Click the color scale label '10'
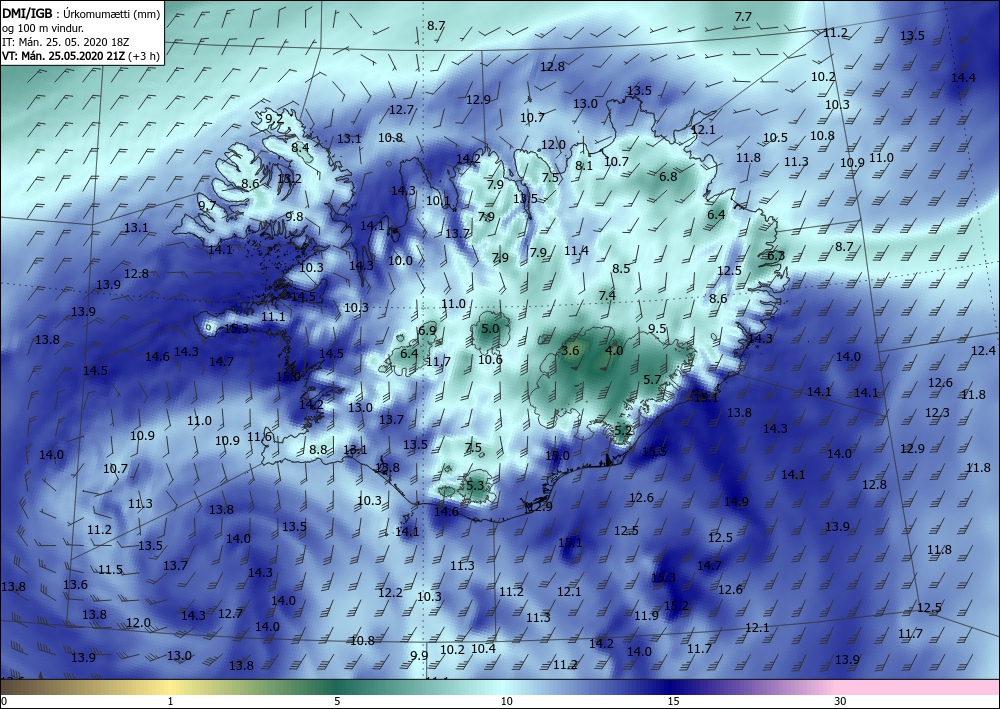This screenshot has width=1000, height=709. pyautogui.click(x=506, y=701)
